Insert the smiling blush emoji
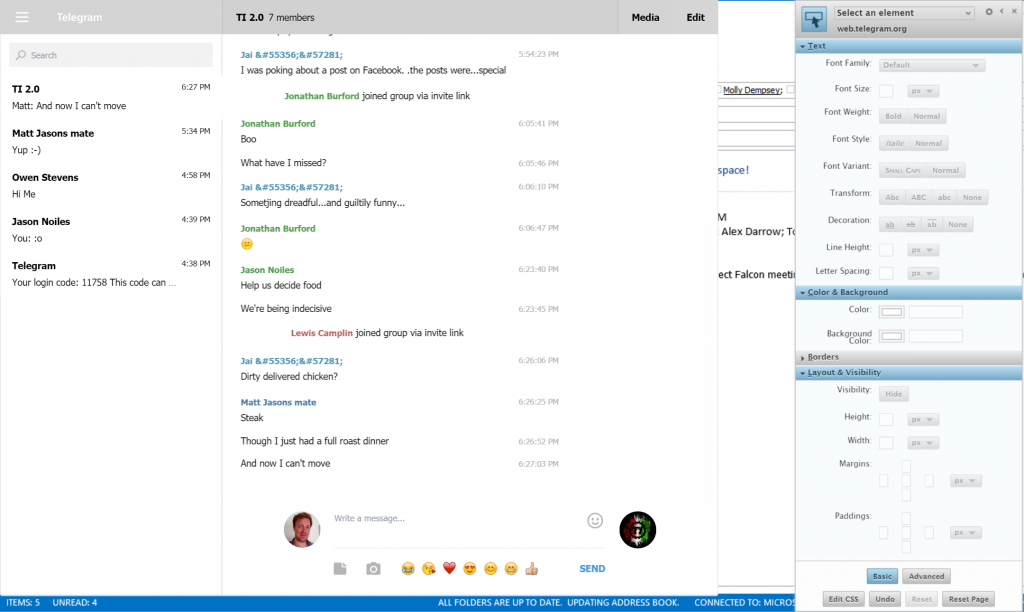This screenshot has width=1024, height=612. (490, 568)
